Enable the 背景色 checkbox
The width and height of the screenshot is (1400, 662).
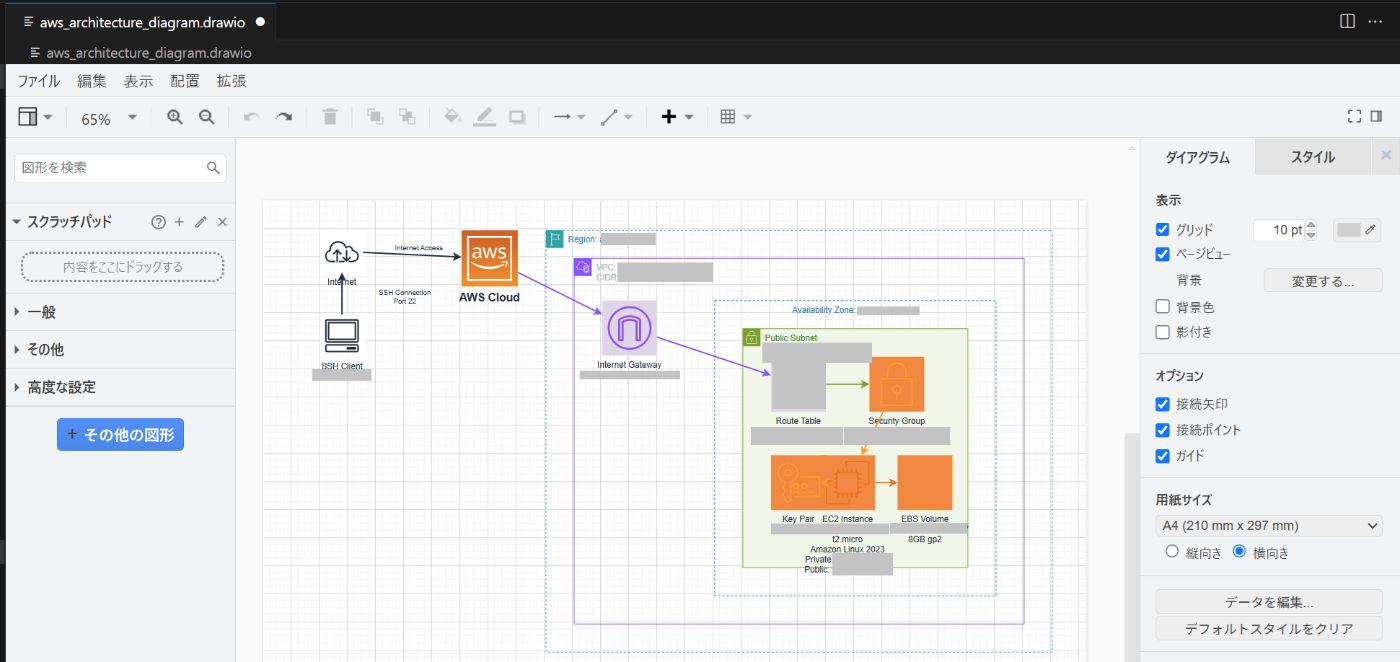(x=1162, y=307)
